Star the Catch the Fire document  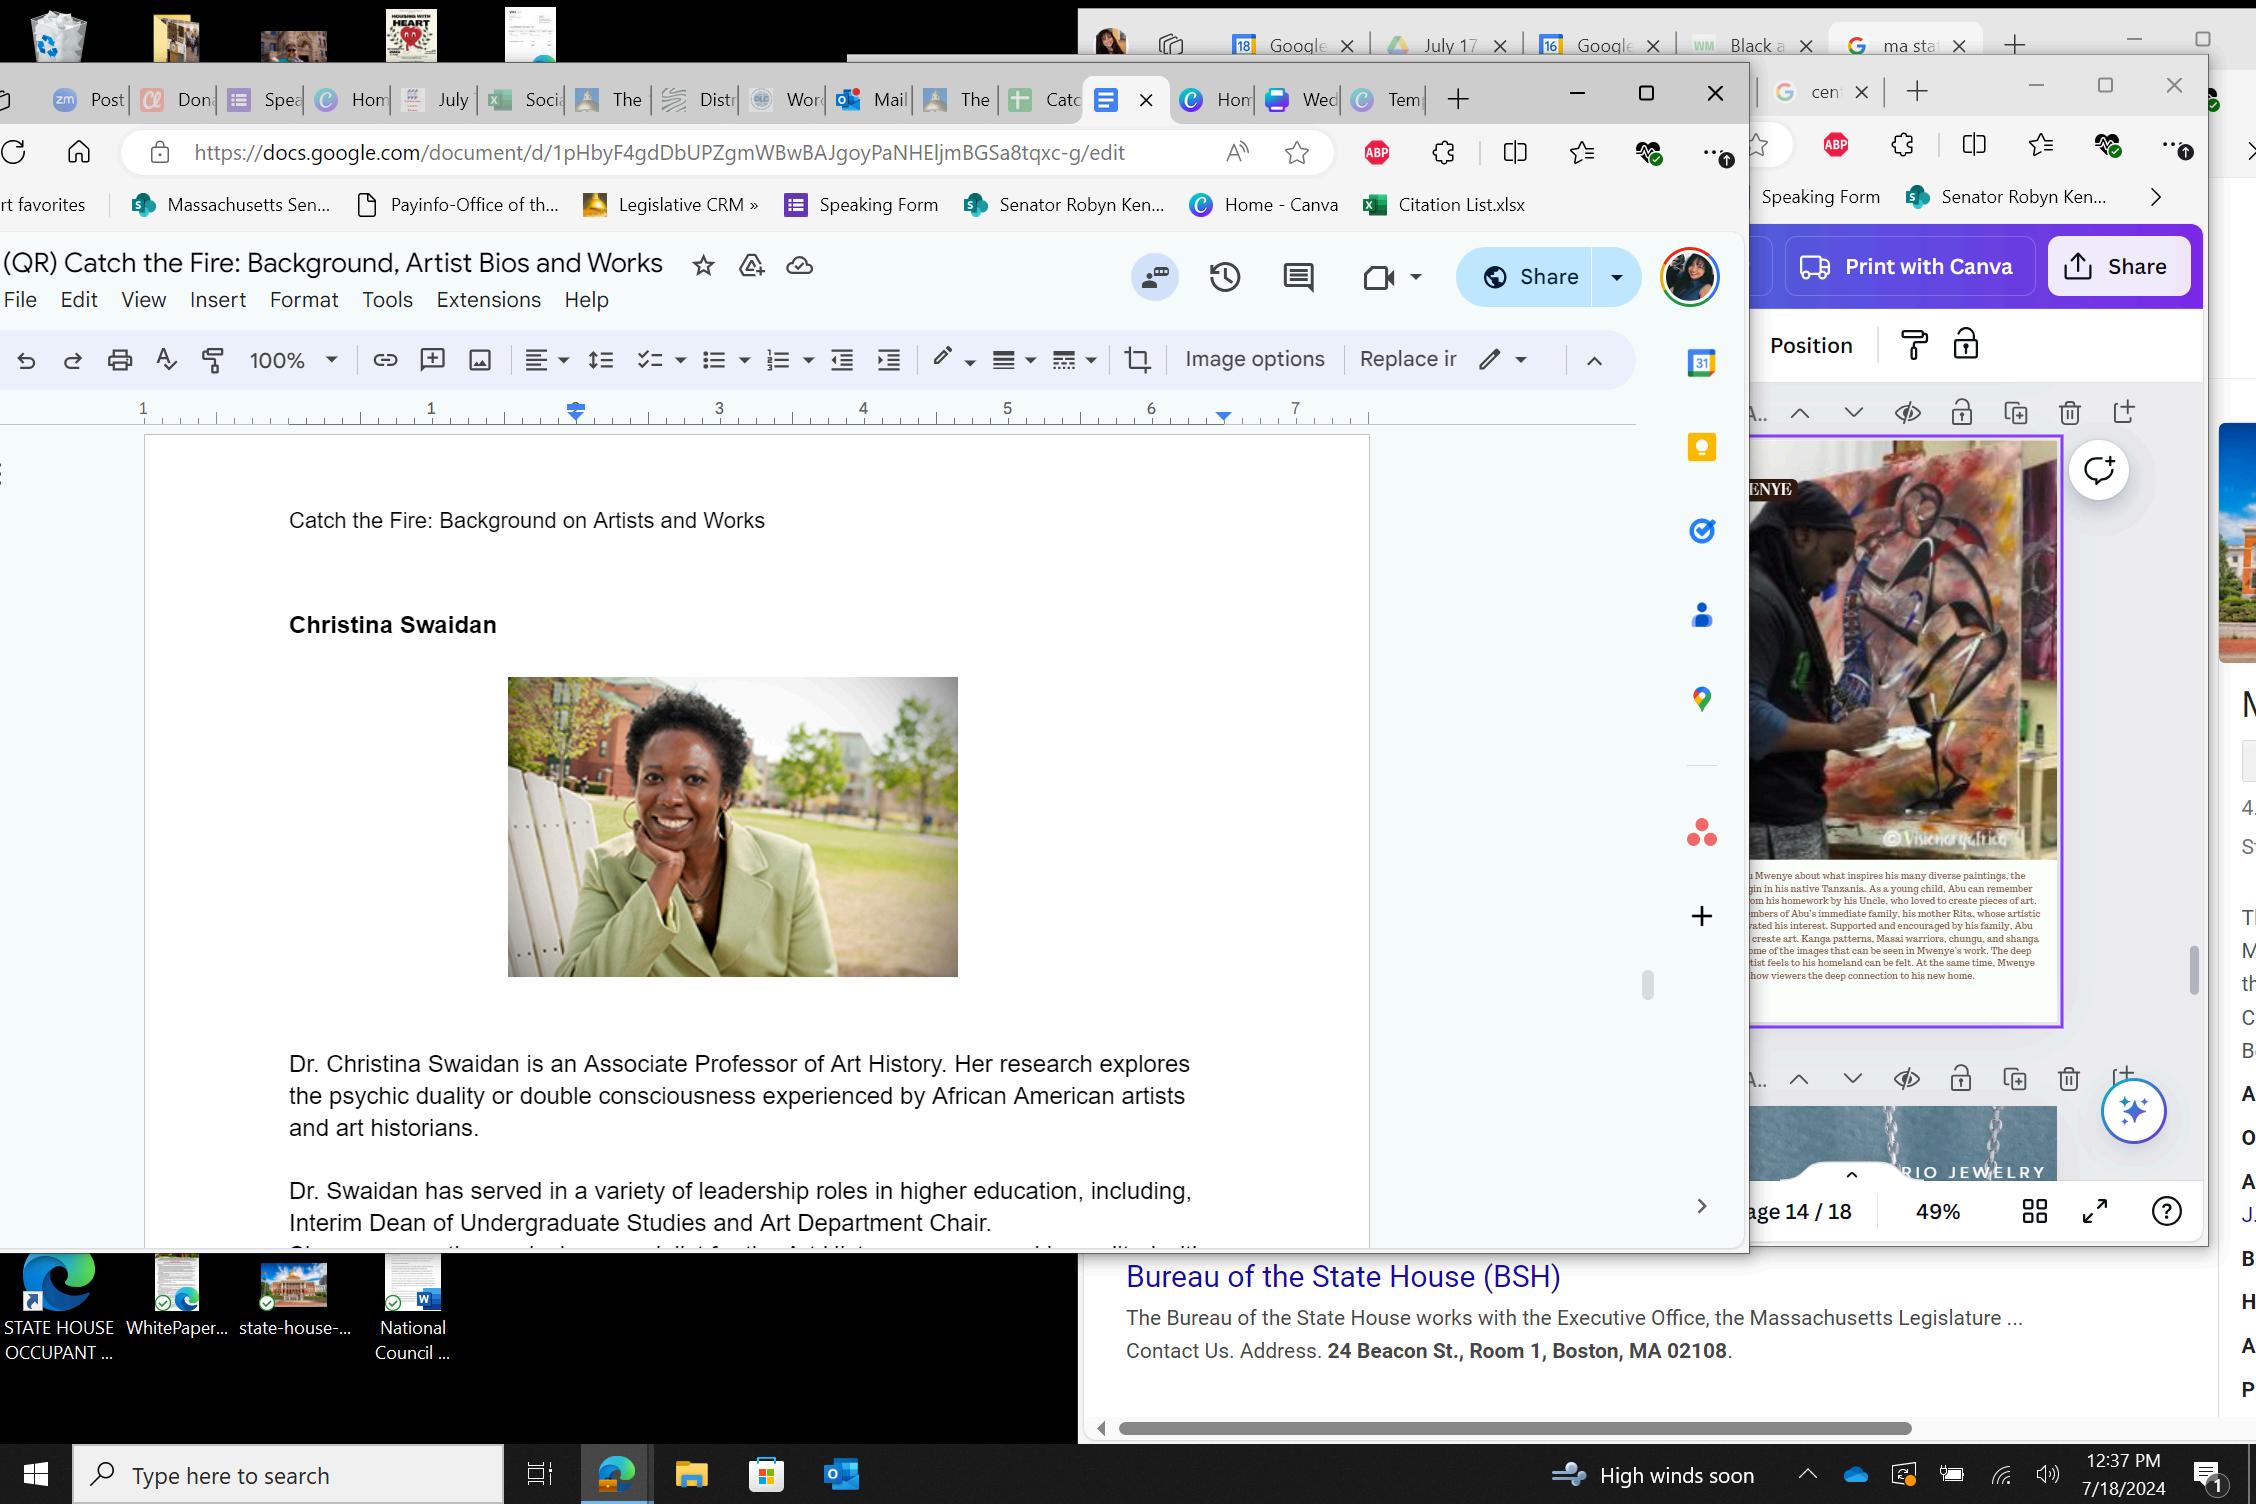(x=703, y=265)
